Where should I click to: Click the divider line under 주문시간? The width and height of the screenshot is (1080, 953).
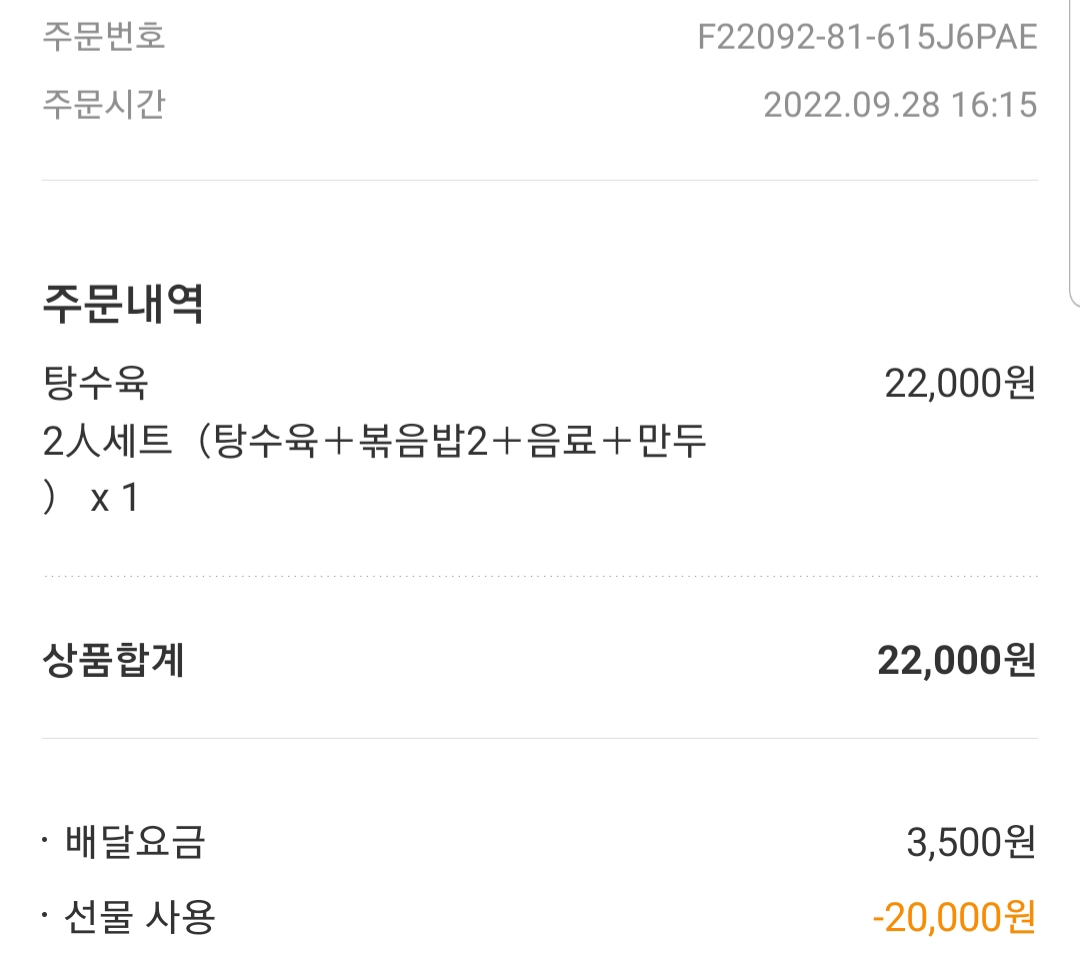[540, 180]
